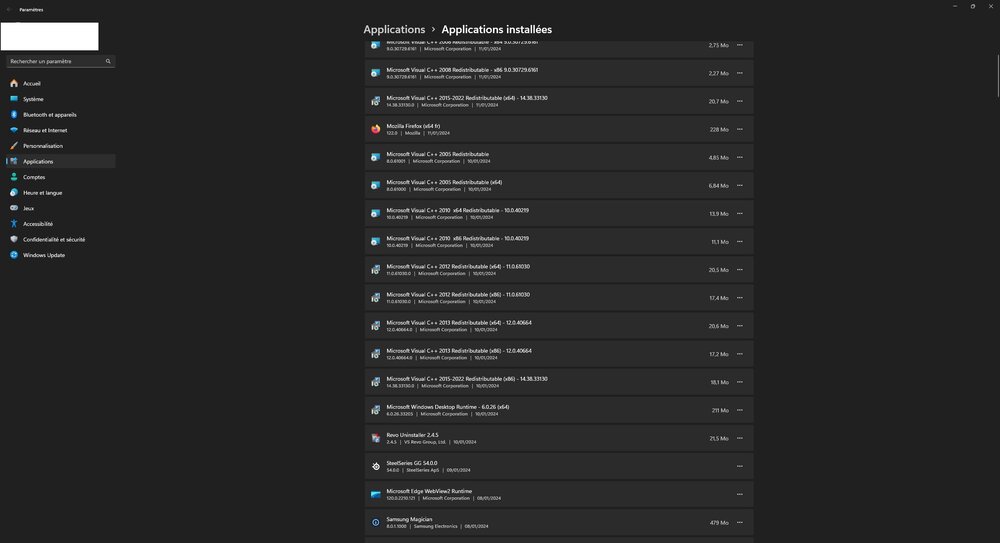The width and height of the screenshot is (1000, 543).
Task: Click the SteelSeries GG app icon
Action: (376, 466)
